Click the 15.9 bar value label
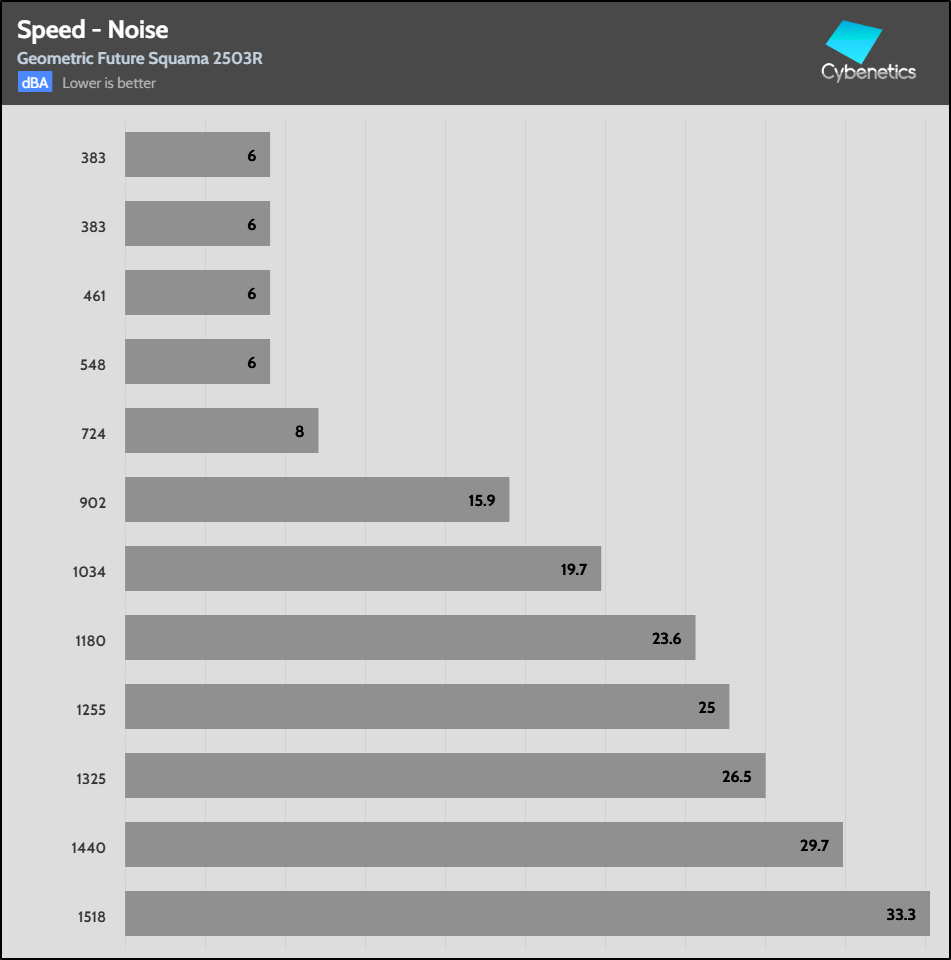Screen dimensions: 951x960 (x=481, y=500)
